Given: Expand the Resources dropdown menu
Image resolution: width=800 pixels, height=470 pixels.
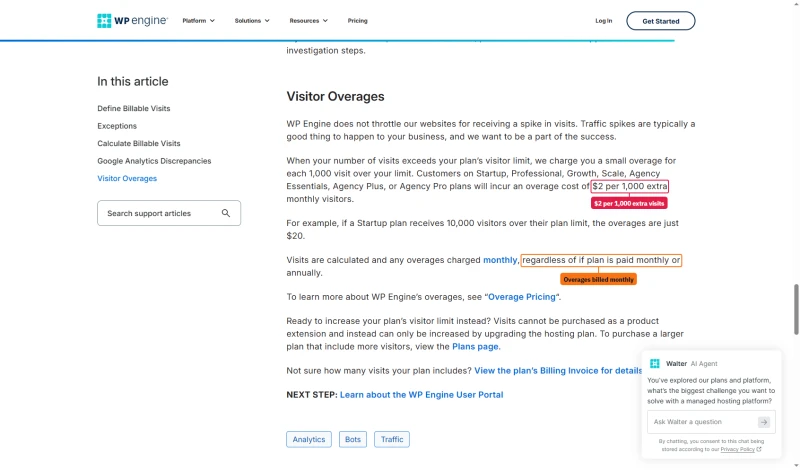Looking at the screenshot, I should (308, 21).
